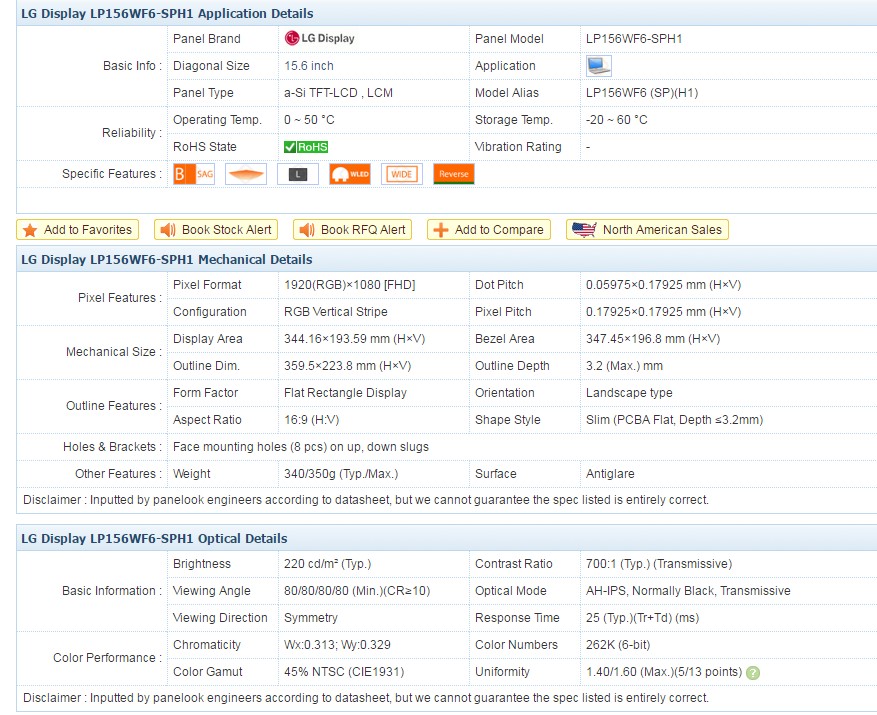Click the Reliability row label
This screenshot has width=877, height=715.
(x=132, y=133)
